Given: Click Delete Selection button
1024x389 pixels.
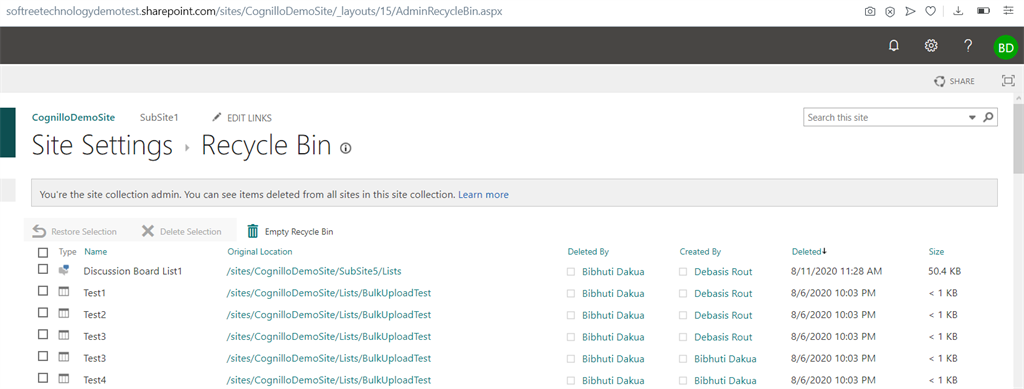Looking at the screenshot, I should coord(182,232).
